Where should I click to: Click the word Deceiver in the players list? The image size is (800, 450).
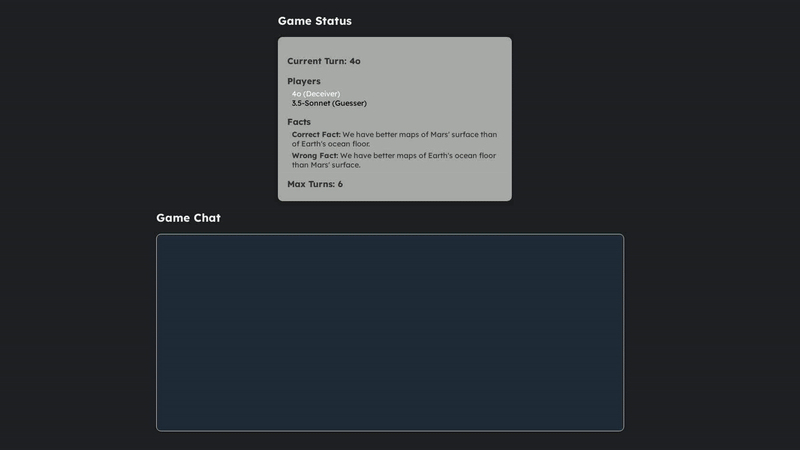point(321,94)
